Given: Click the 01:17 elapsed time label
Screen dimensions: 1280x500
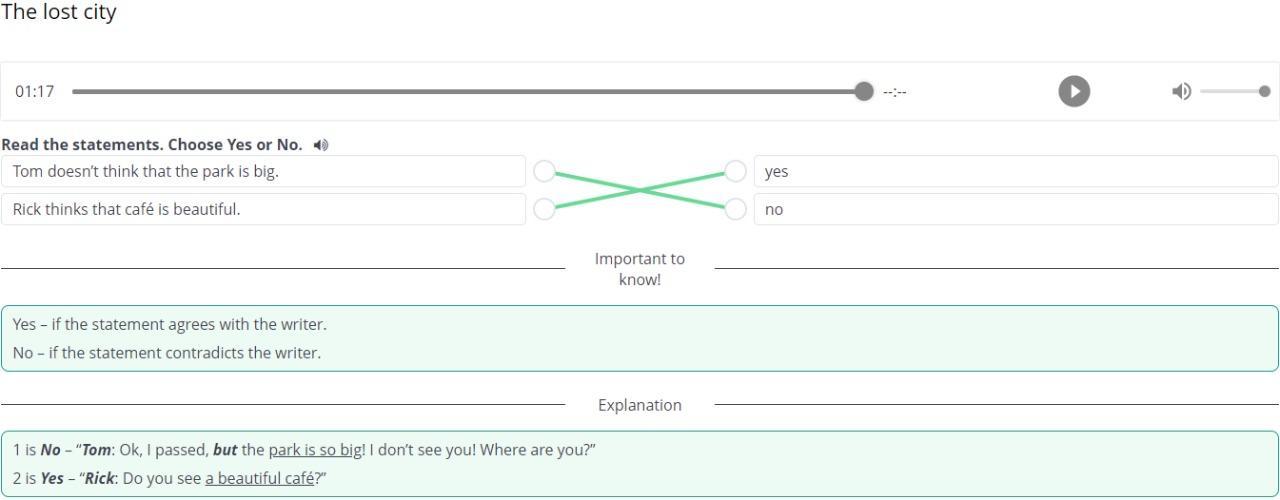Looking at the screenshot, I should click(x=35, y=91).
